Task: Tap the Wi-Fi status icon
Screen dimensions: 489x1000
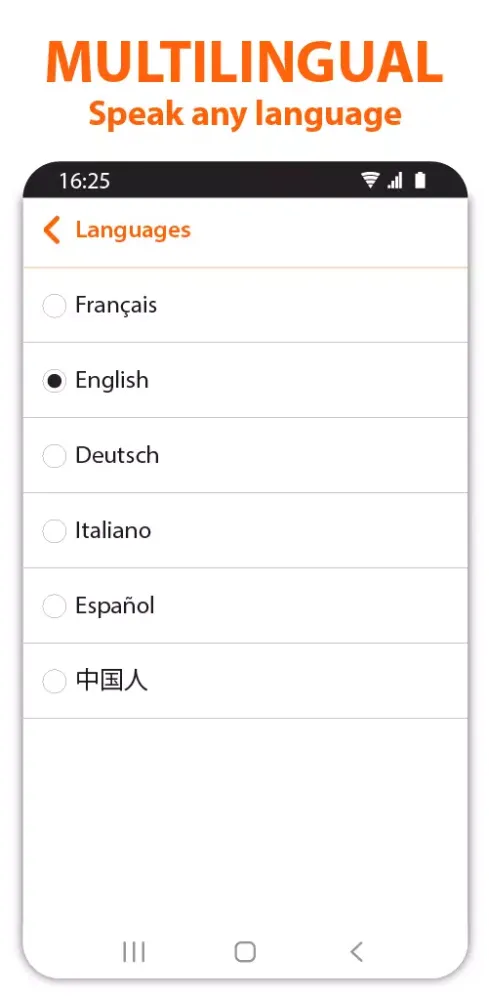Action: point(370,181)
